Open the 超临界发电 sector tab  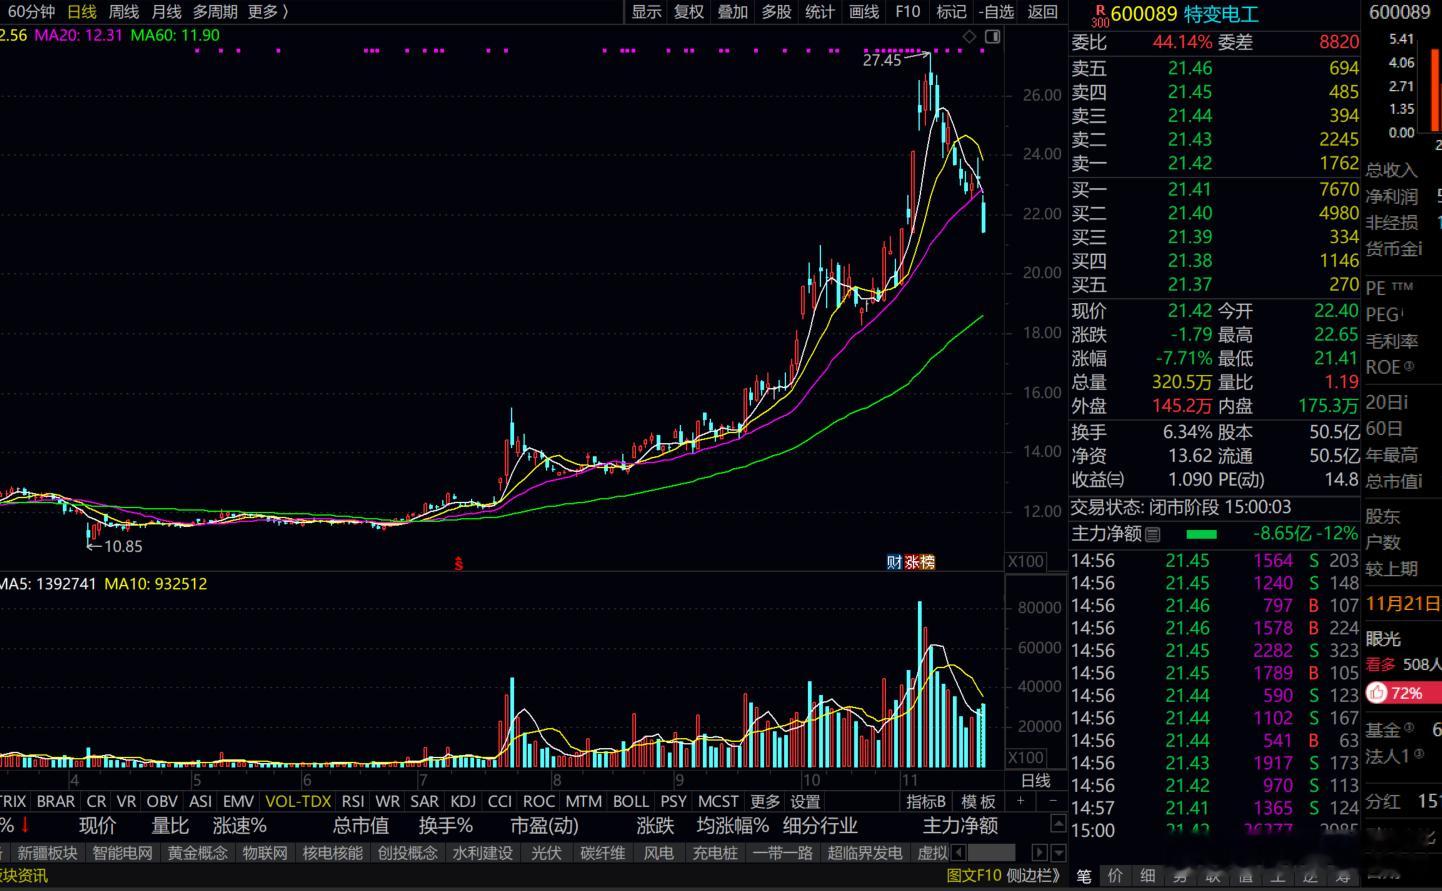tap(865, 853)
